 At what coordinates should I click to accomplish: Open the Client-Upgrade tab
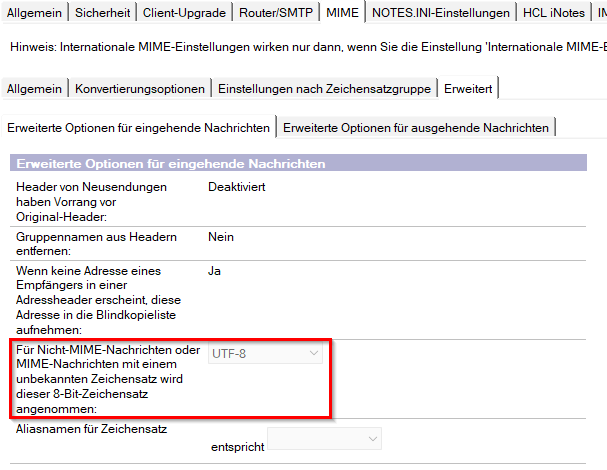pyautogui.click(x=185, y=12)
